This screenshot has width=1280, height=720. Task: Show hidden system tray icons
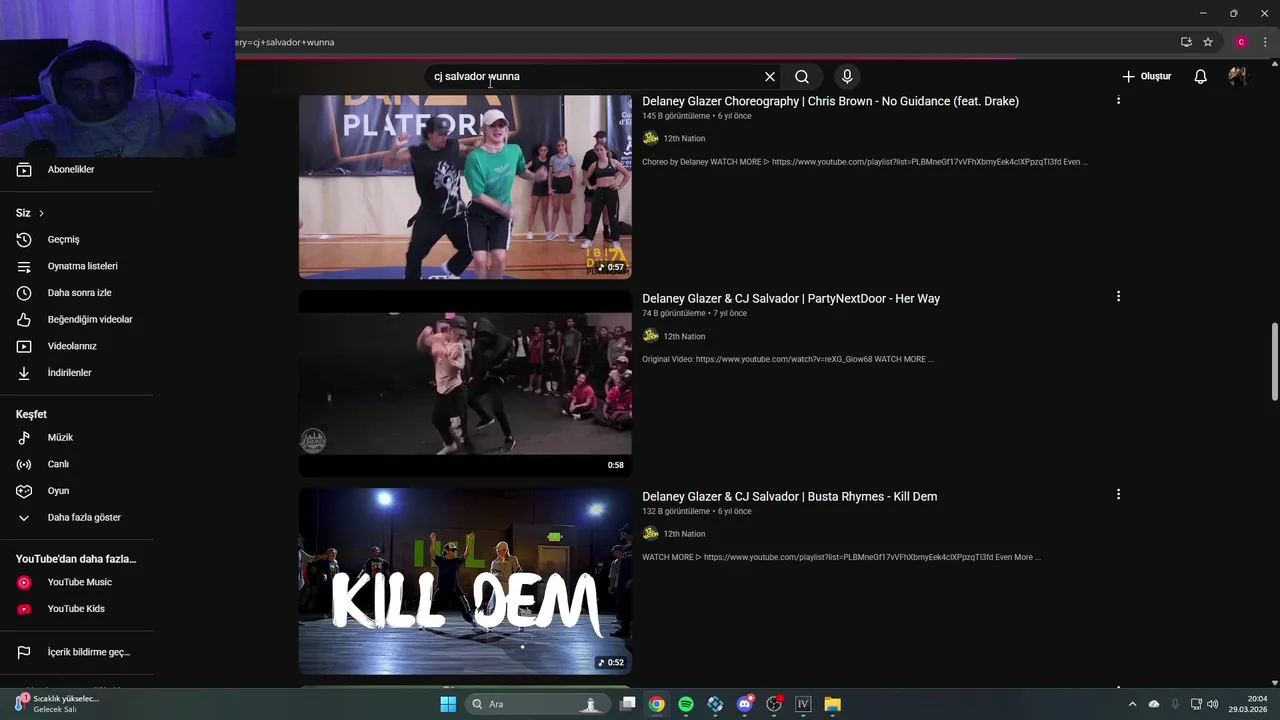coord(1132,704)
